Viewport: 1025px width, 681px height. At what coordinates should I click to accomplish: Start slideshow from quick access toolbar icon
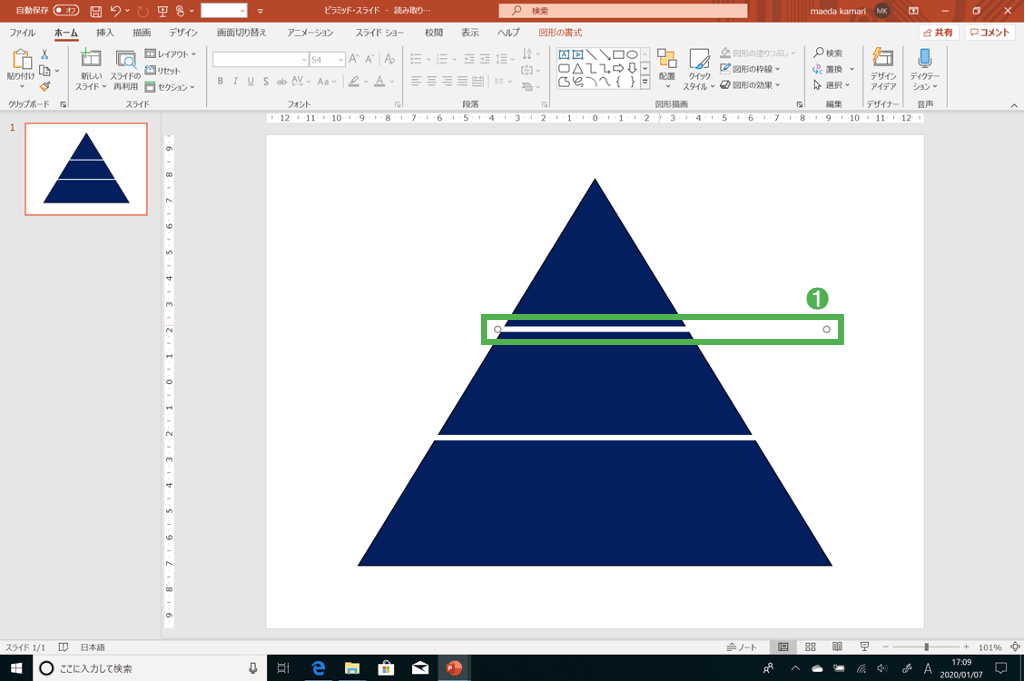163,11
